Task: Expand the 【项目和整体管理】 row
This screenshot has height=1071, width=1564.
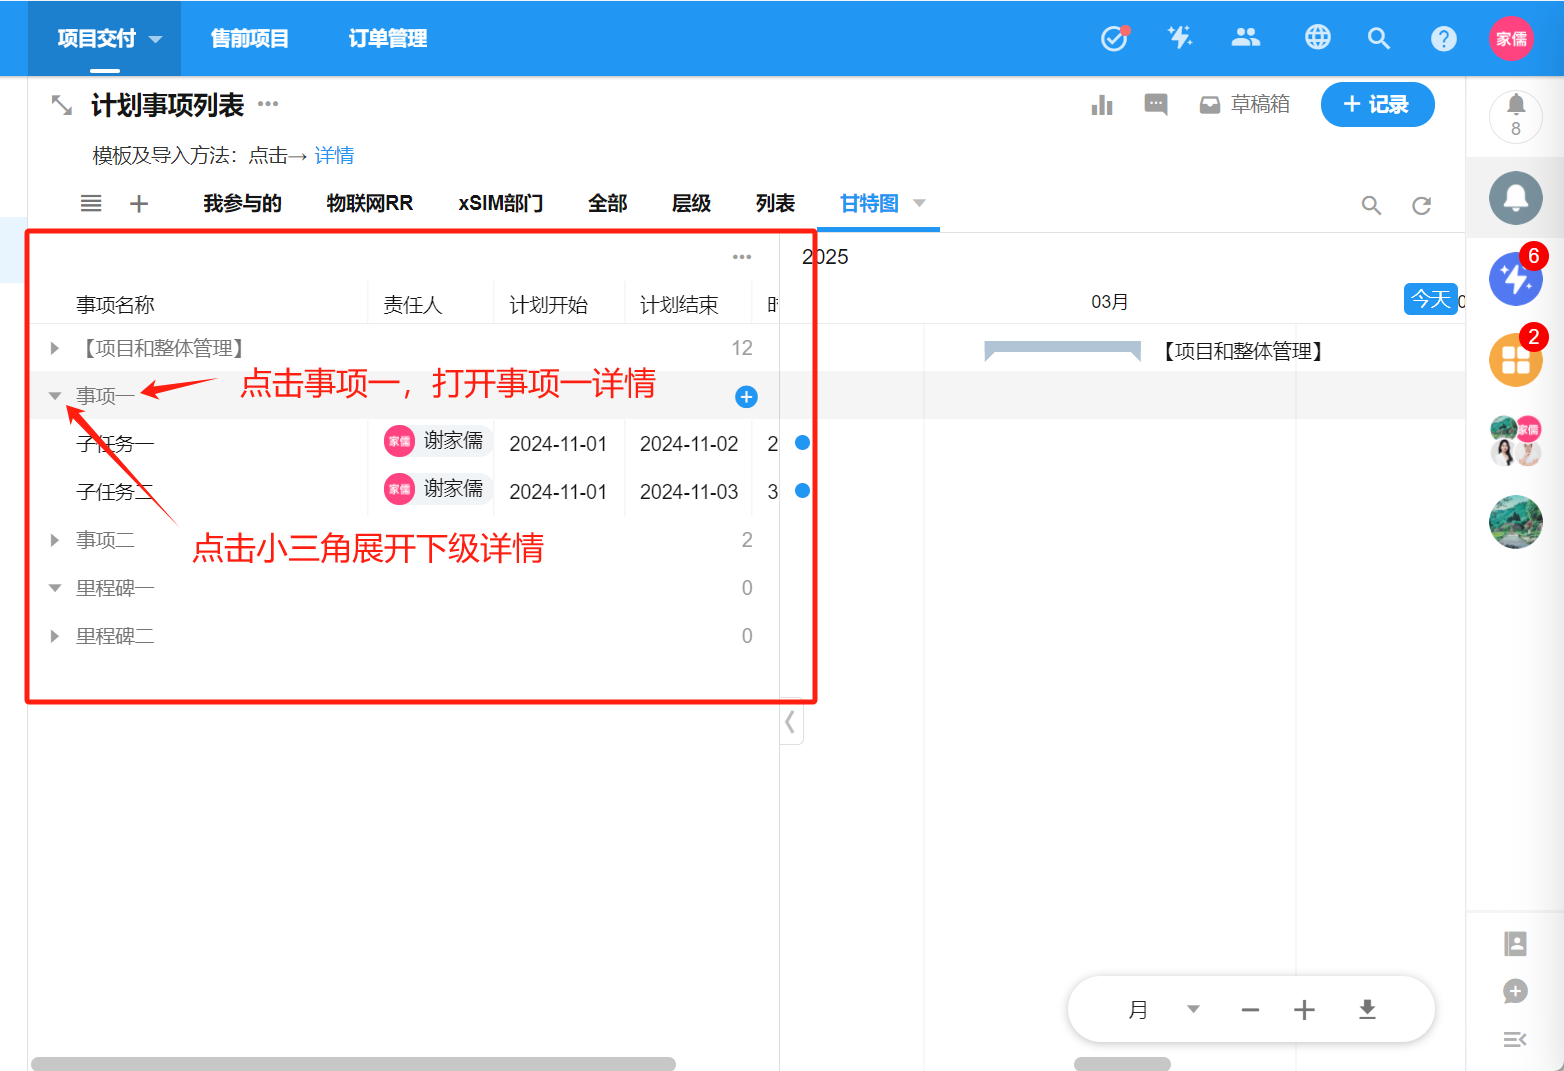Action: click(55, 348)
